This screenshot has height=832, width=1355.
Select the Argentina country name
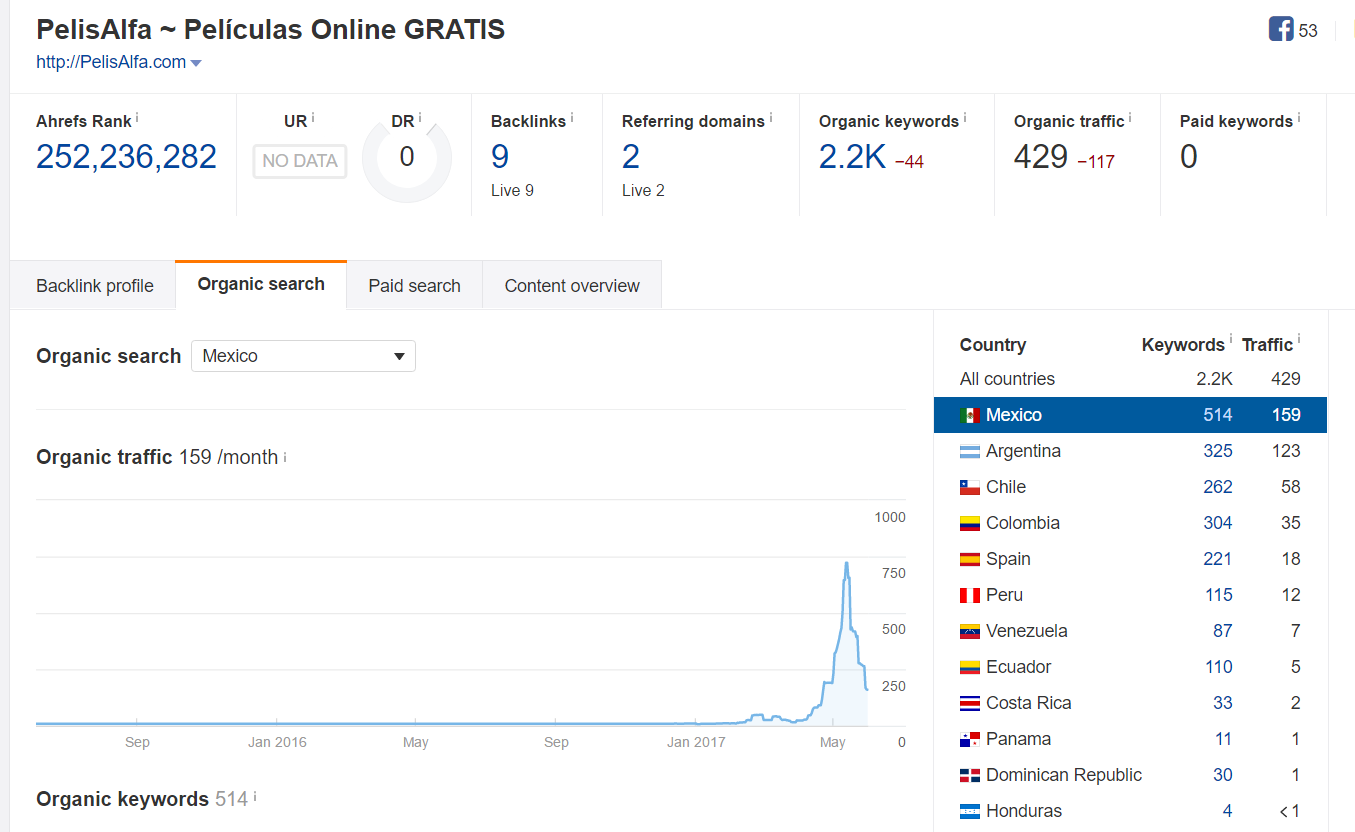click(1023, 451)
